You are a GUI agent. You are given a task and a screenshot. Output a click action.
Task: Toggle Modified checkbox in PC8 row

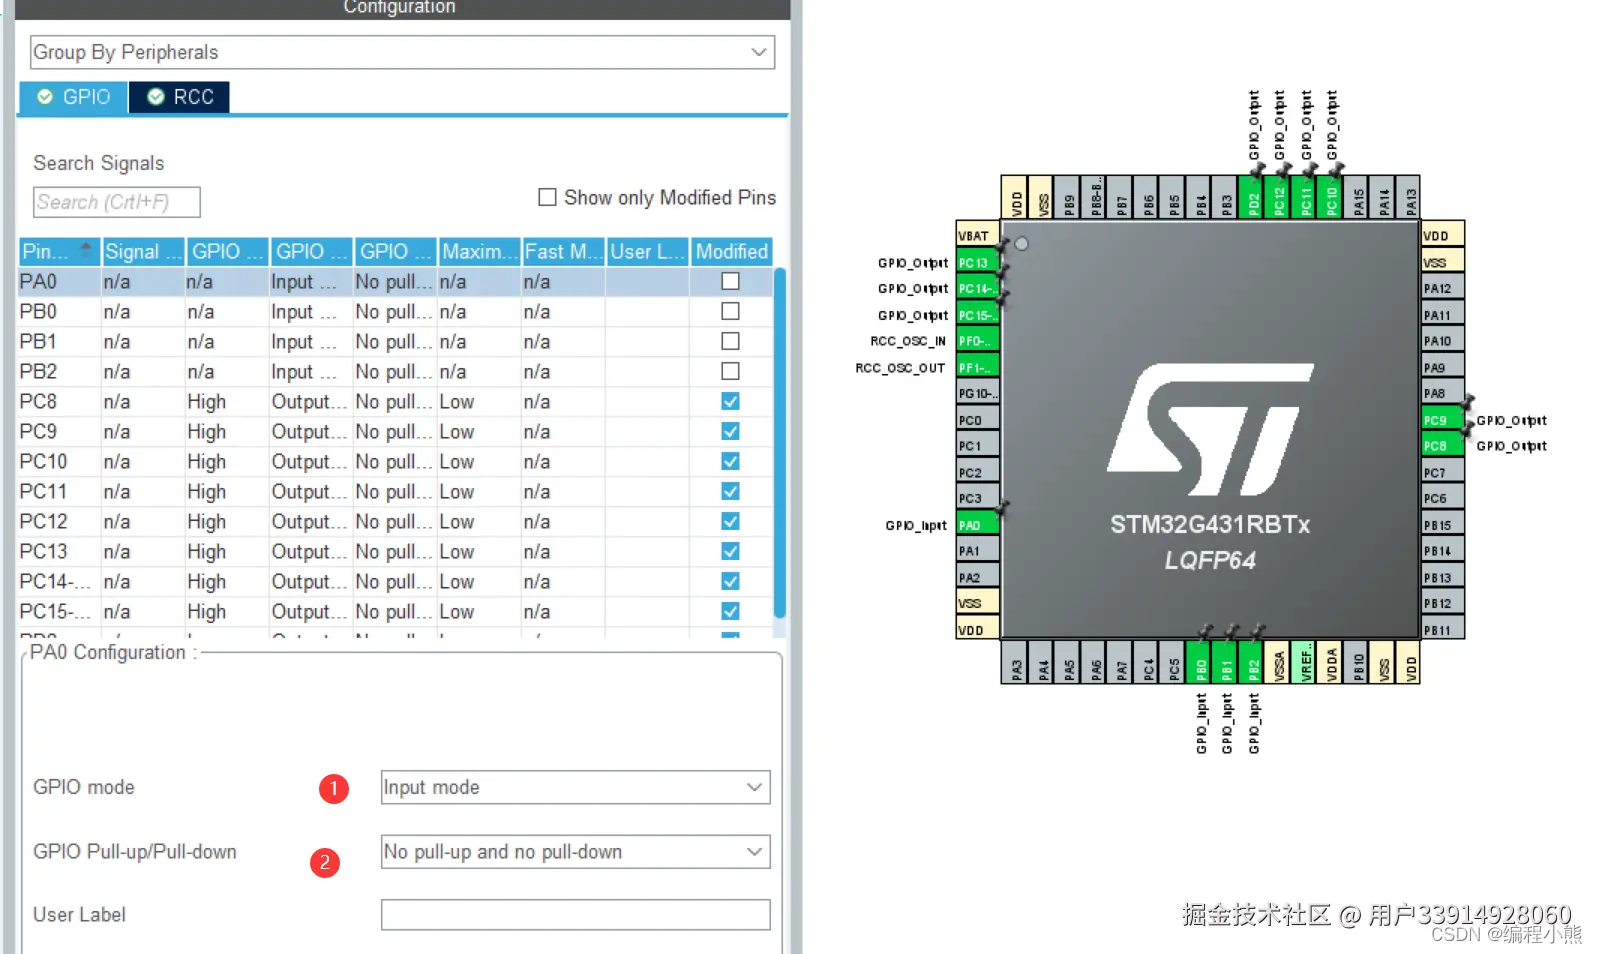[x=731, y=402]
